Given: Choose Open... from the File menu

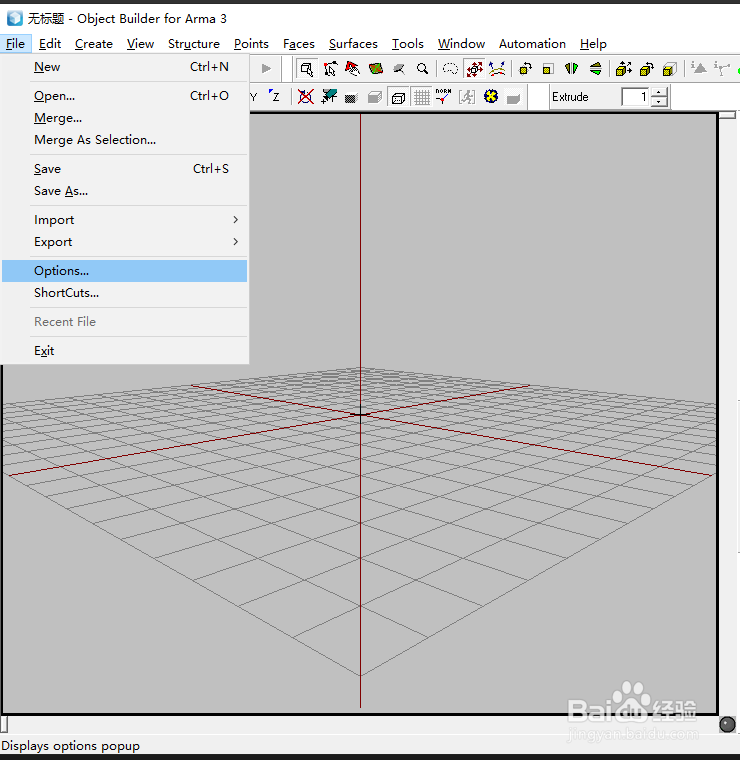Looking at the screenshot, I should 125,96.
